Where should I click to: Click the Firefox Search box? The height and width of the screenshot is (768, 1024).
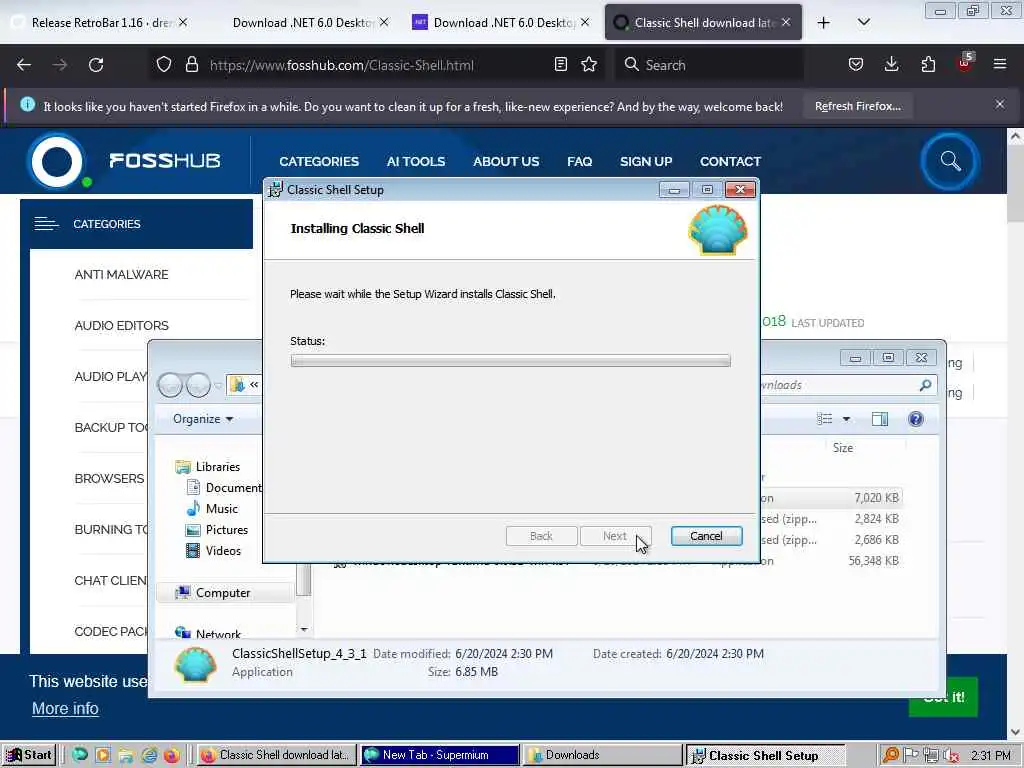click(x=709, y=65)
